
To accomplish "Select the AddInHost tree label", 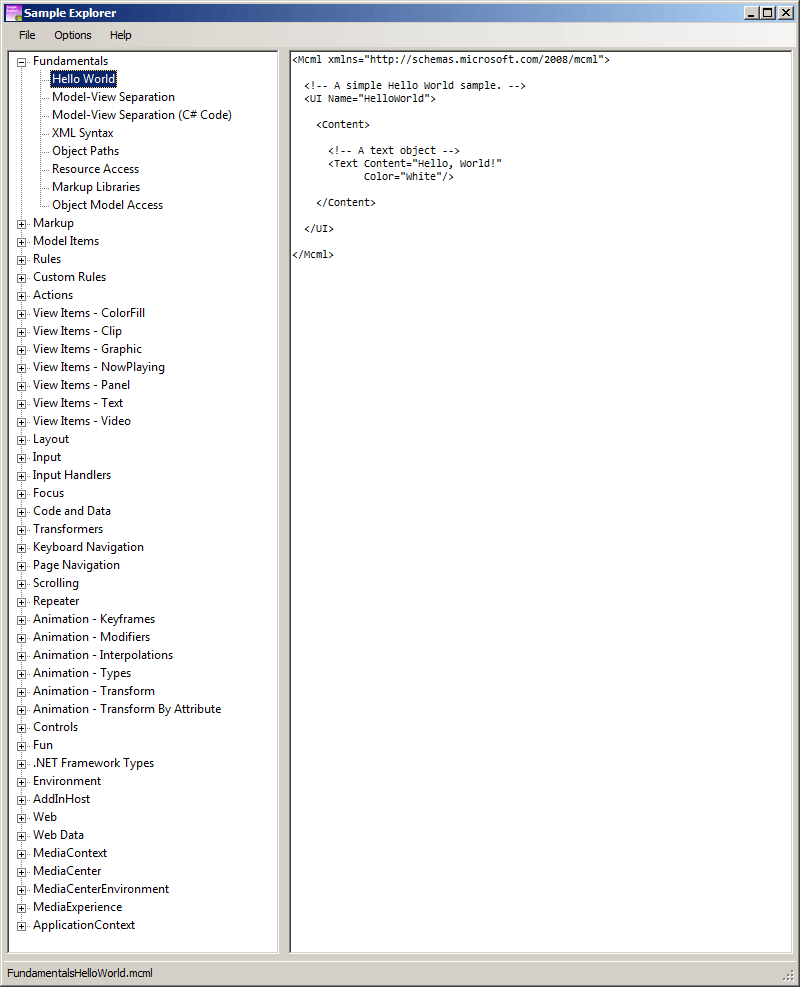I will (x=62, y=799).
